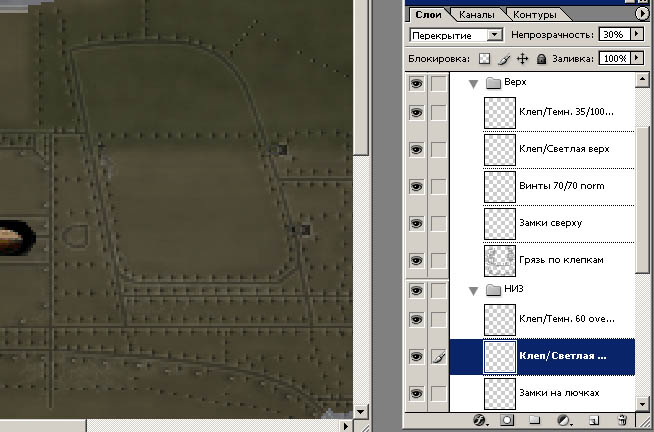Image resolution: width=654 pixels, height=432 pixels.
Task: Click Замки сверху layer thumbnail
Action: (x=500, y=224)
